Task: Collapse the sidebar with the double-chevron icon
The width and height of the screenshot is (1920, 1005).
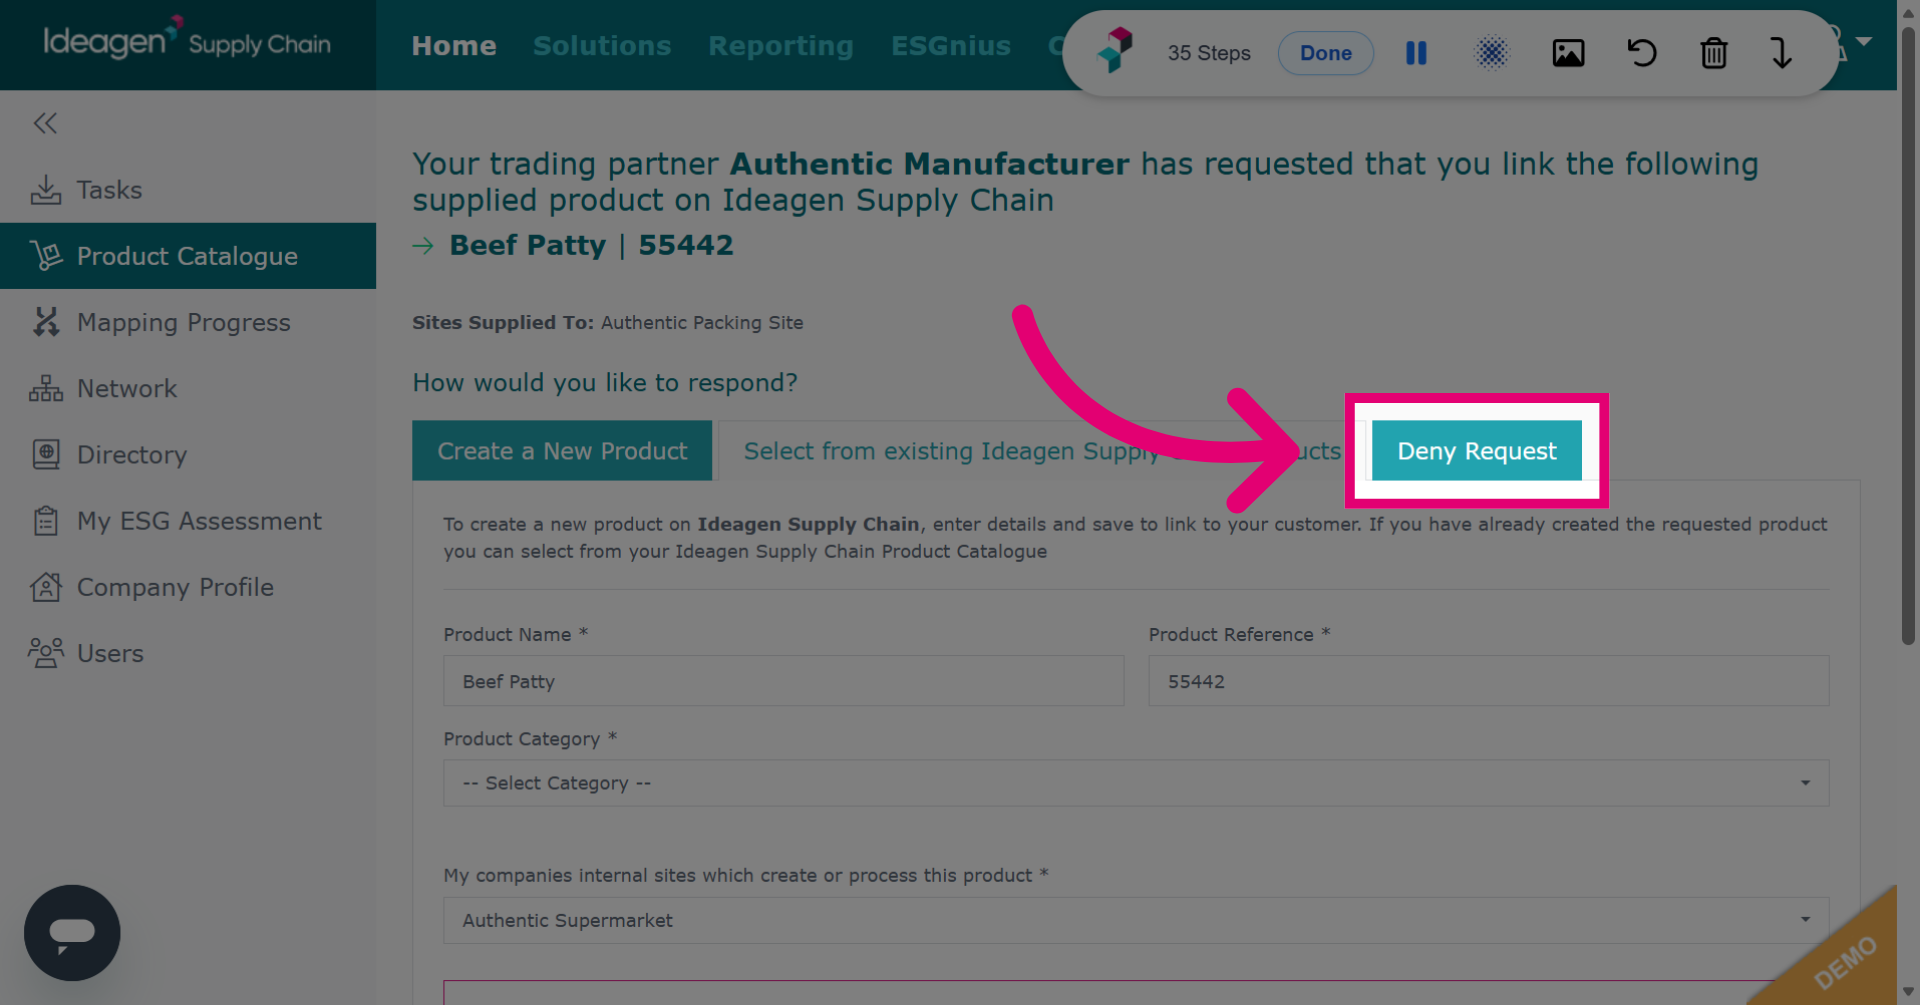Action: pyautogui.click(x=45, y=123)
